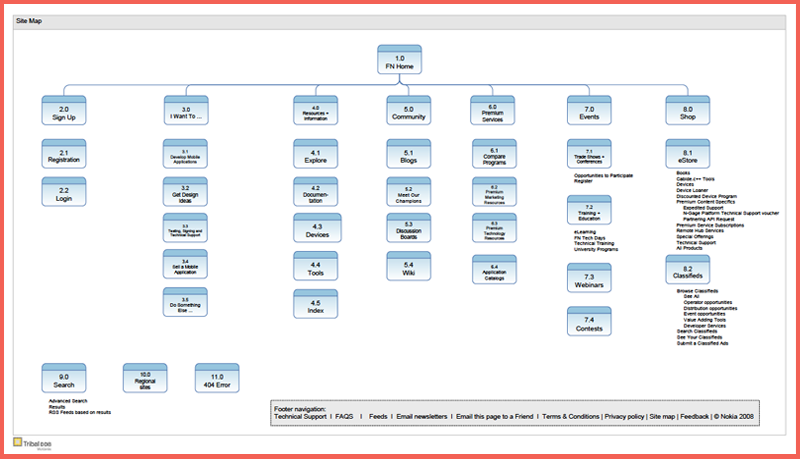Select 6.2 Premium Marketing Resources box
800x459 pixels.
pyautogui.click(x=494, y=192)
